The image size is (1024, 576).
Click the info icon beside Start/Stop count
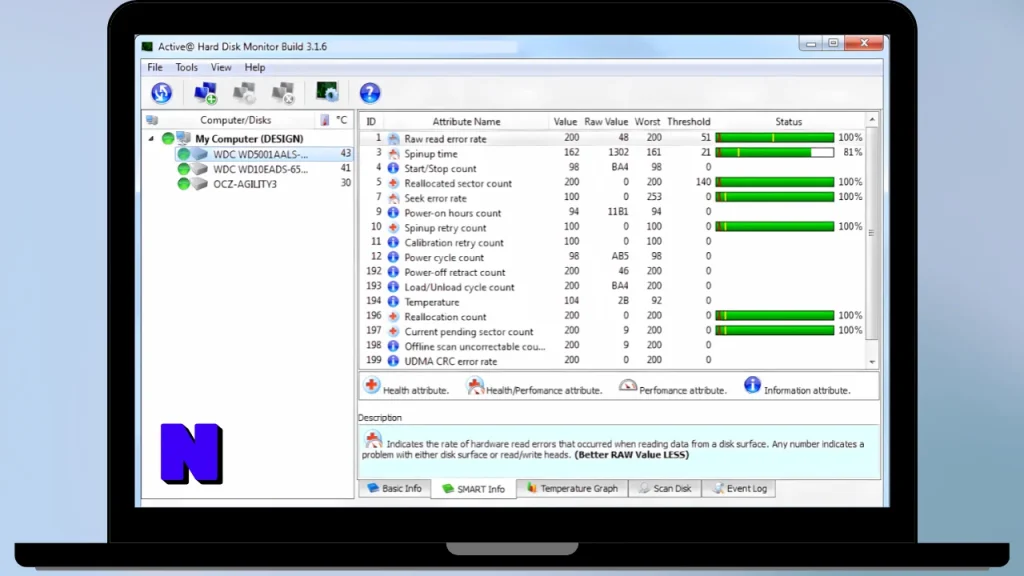[393, 168]
